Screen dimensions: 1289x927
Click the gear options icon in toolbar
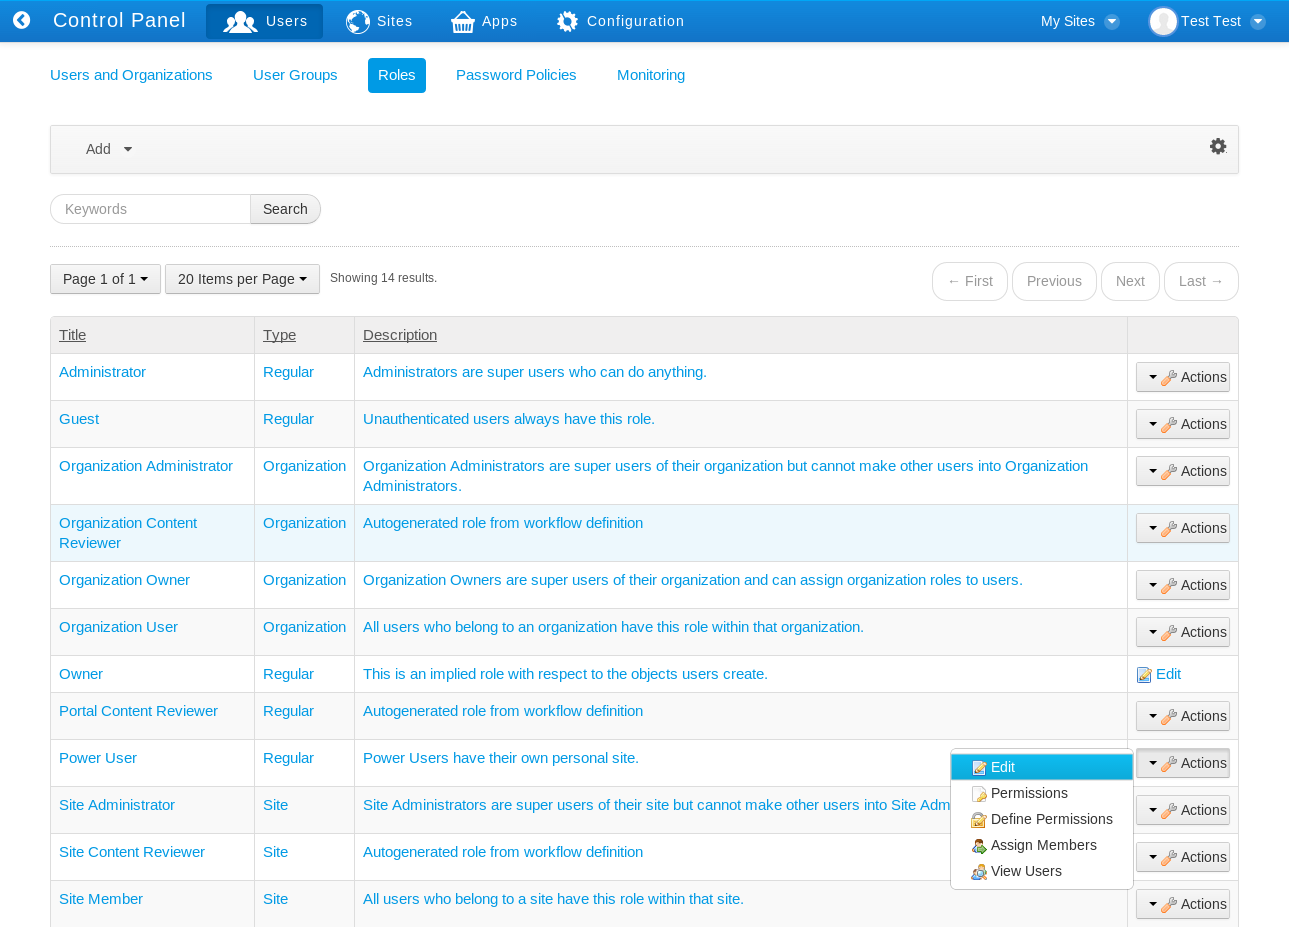tap(1218, 146)
